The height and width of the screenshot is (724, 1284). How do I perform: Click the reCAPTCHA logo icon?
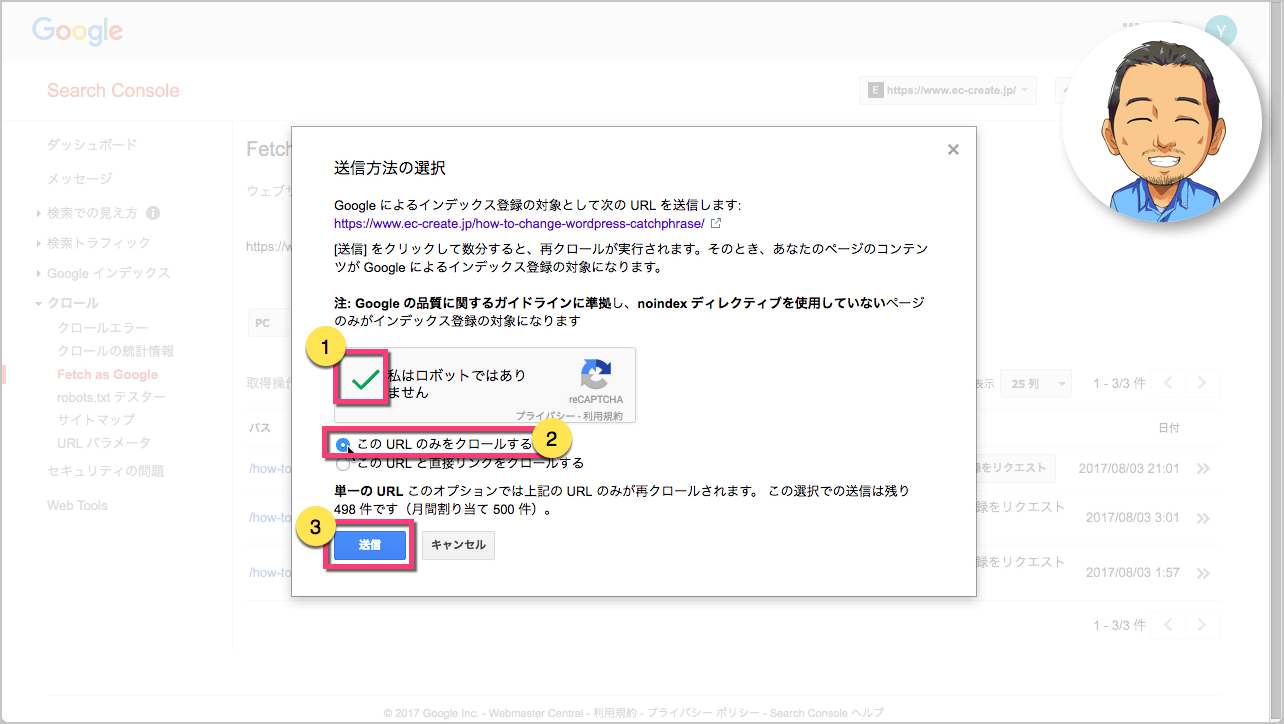point(595,374)
